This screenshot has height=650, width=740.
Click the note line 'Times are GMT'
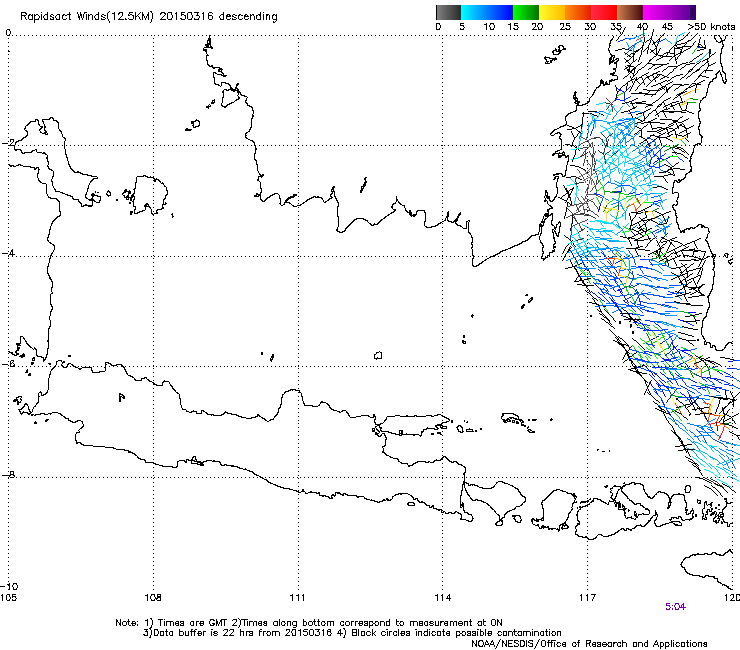[309, 623]
